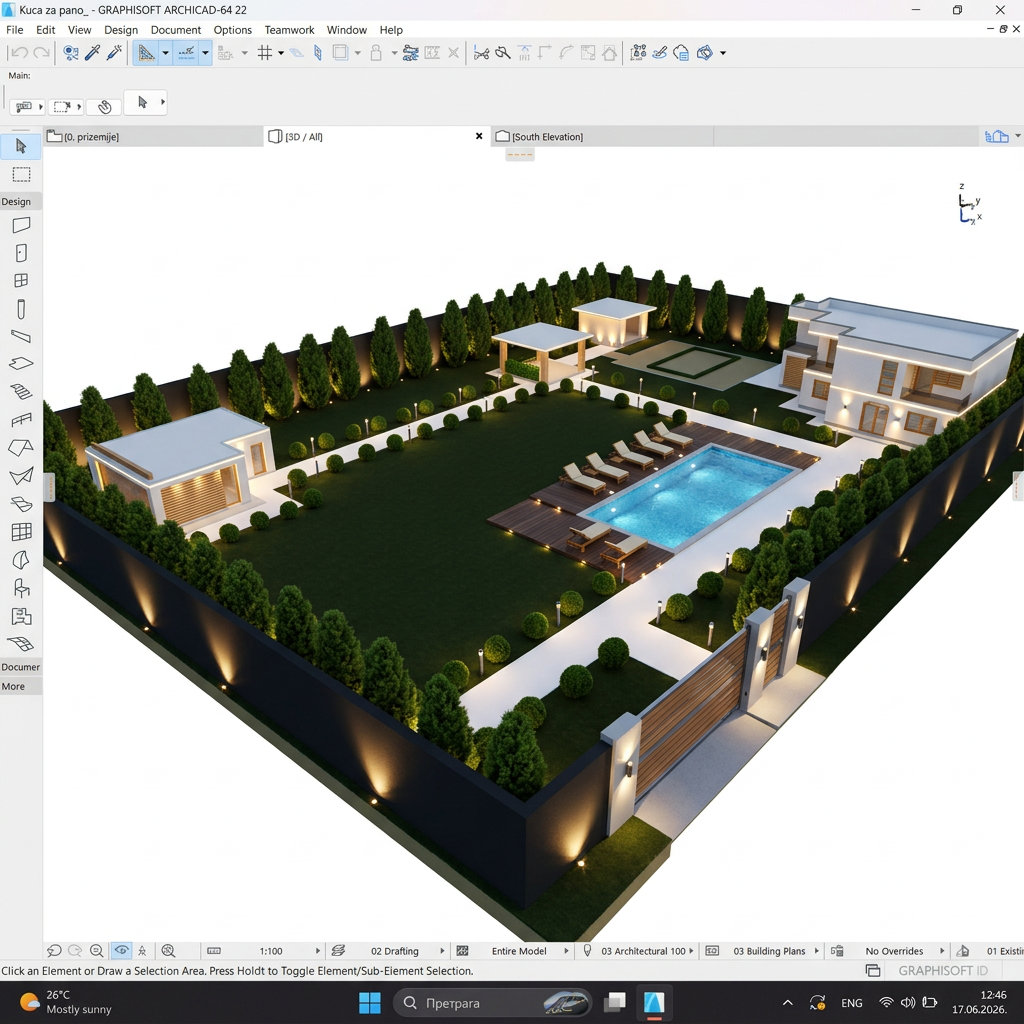Activate the Door tool

point(21,253)
